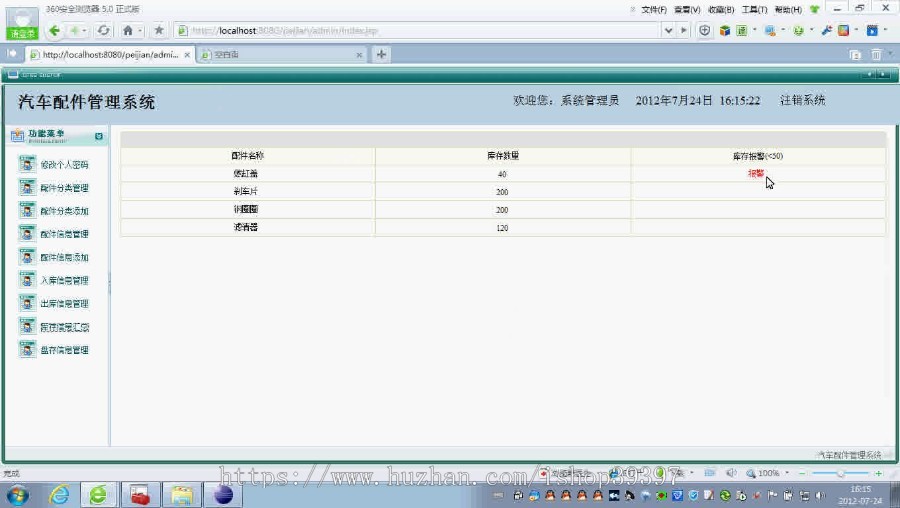Open the 文件(F) menu

(x=654, y=9)
